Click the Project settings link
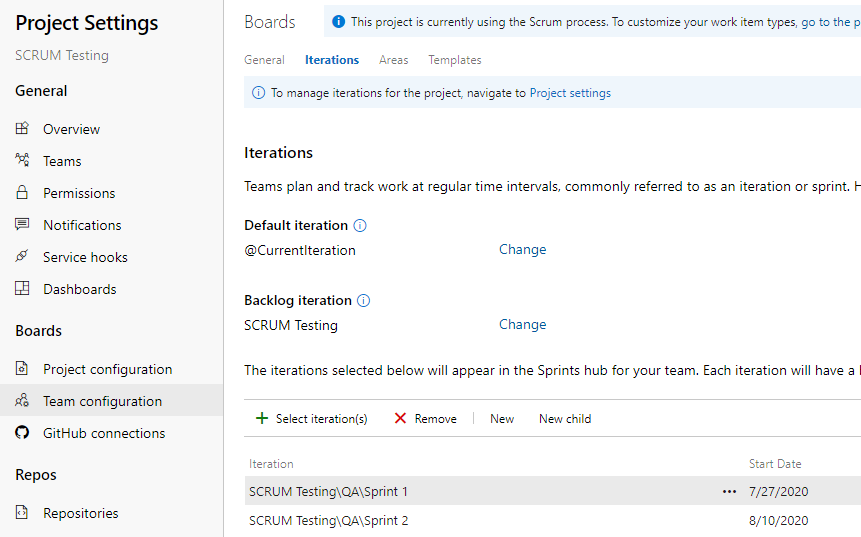861x537 pixels. click(x=570, y=93)
